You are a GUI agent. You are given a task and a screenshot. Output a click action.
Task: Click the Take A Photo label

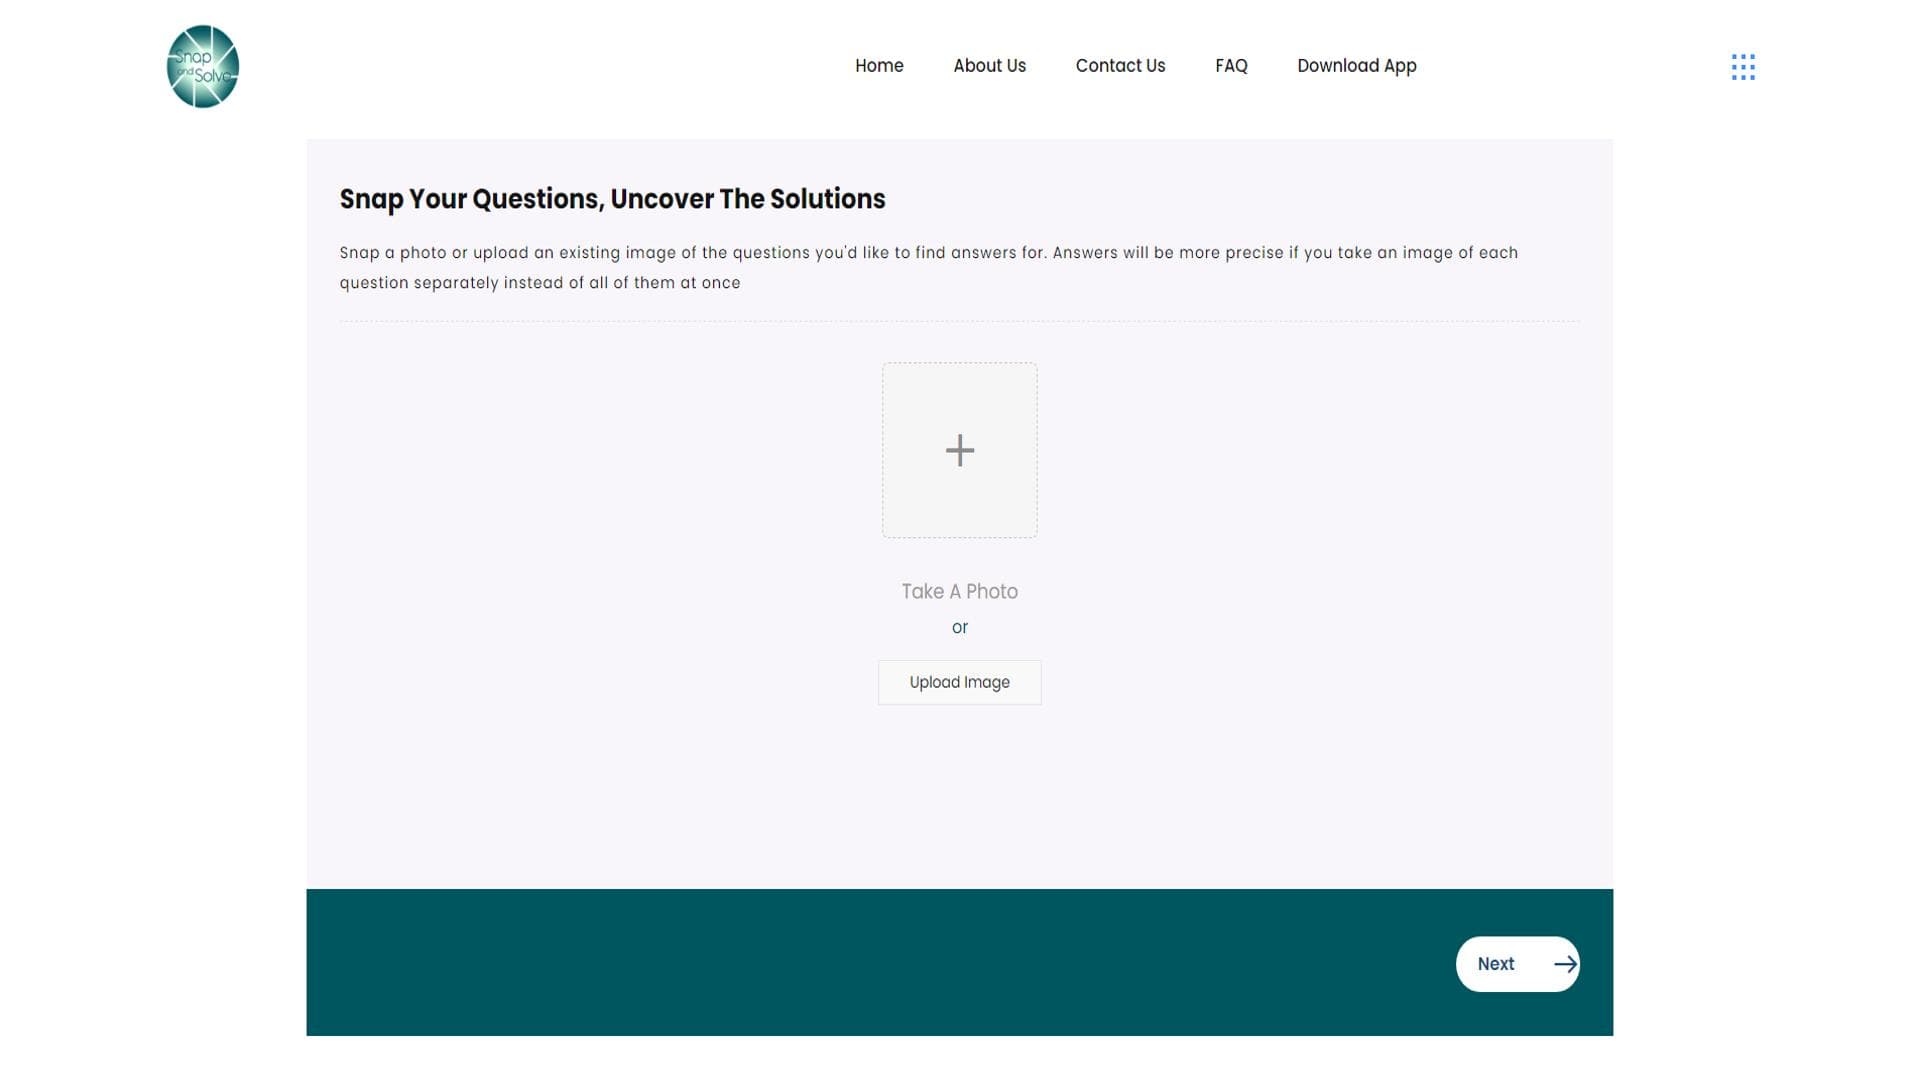tap(959, 591)
